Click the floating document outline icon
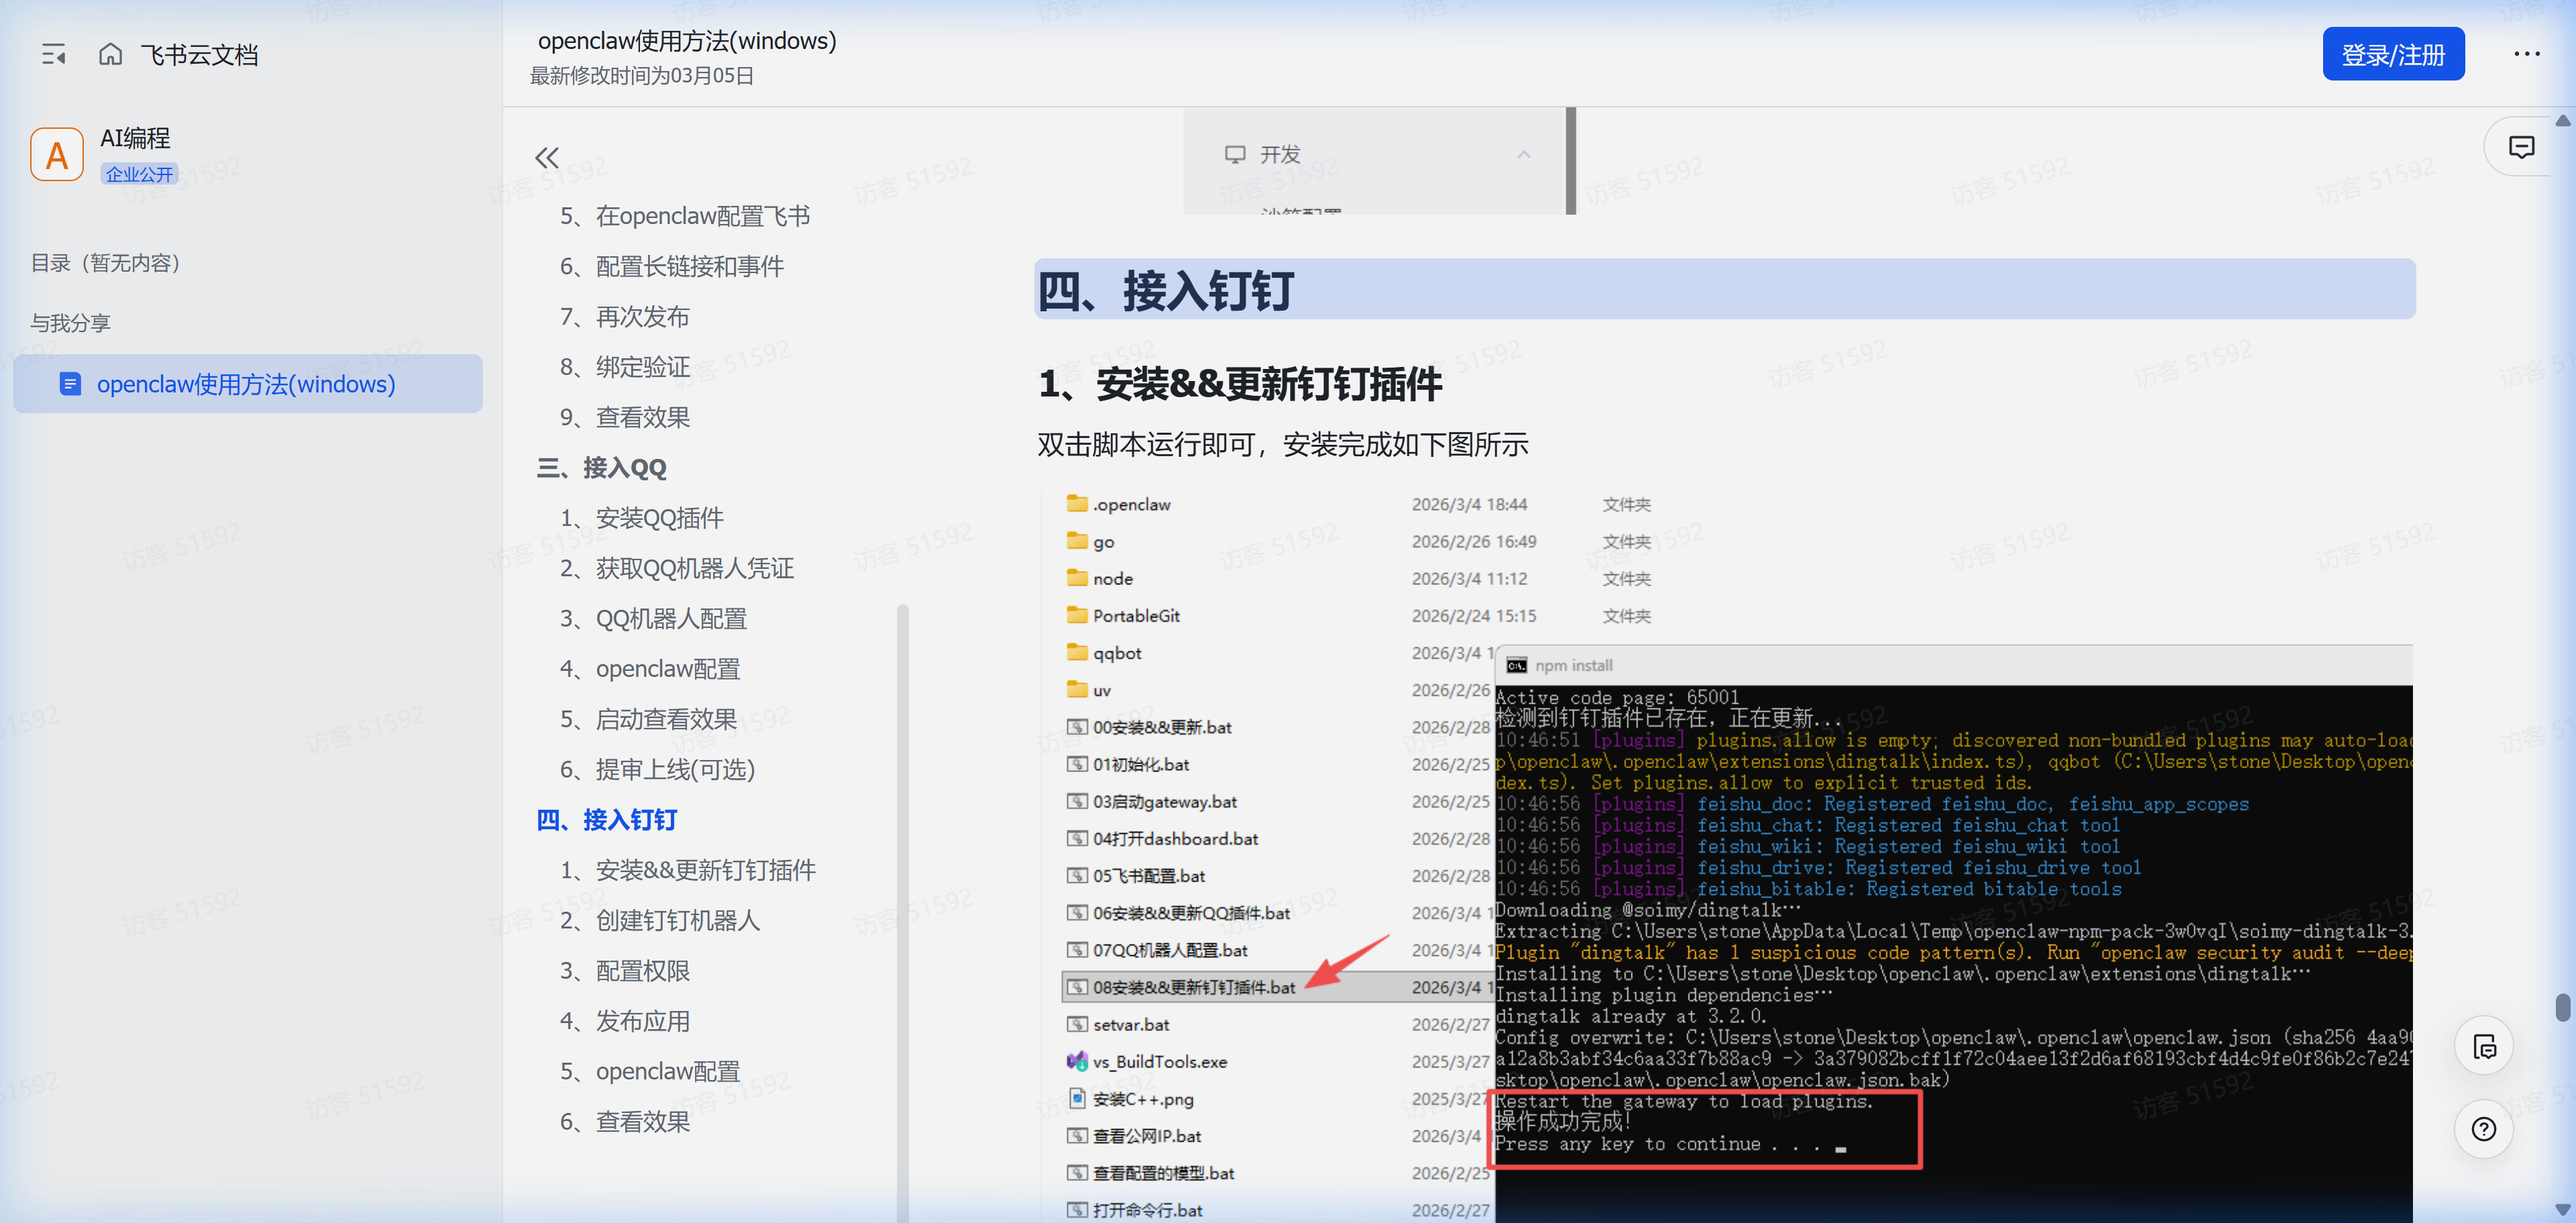Screen dimensions: 2576x1223 point(2484,1047)
